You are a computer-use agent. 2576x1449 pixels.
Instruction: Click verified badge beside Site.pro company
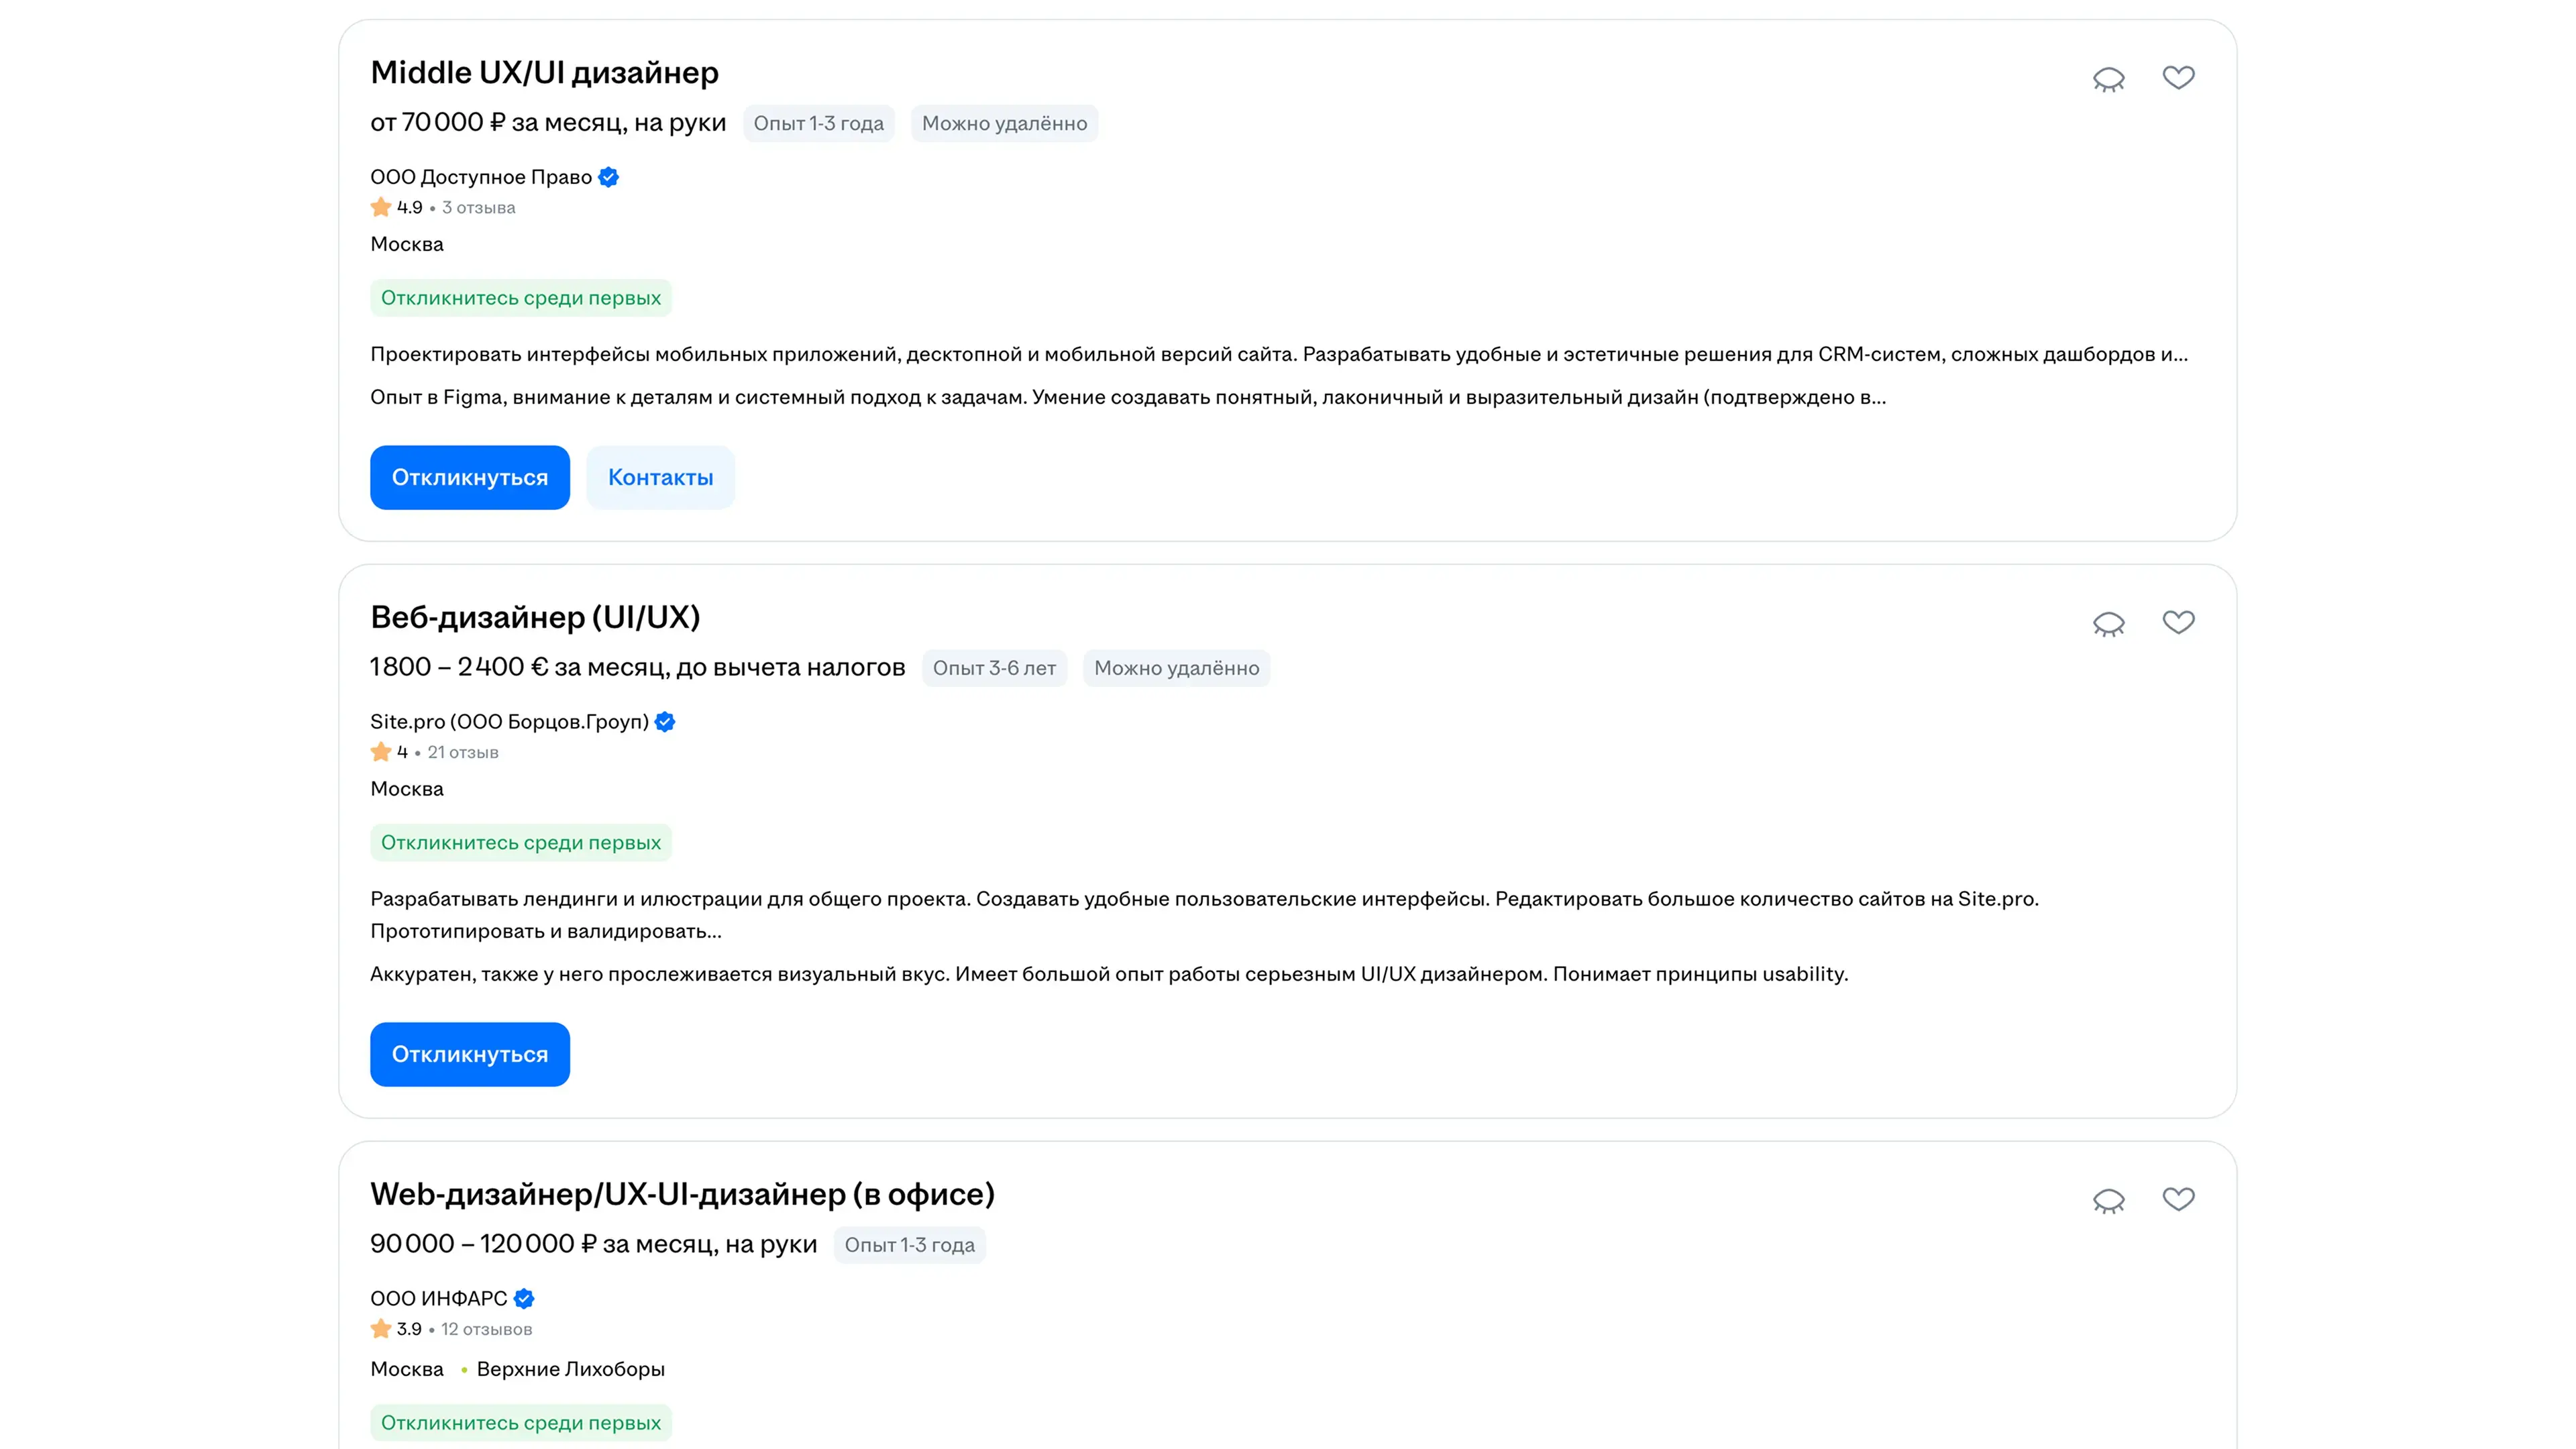[665, 722]
